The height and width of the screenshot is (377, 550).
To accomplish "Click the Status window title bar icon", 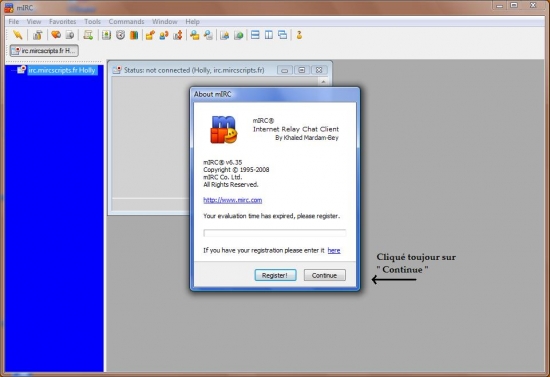I will [x=117, y=70].
